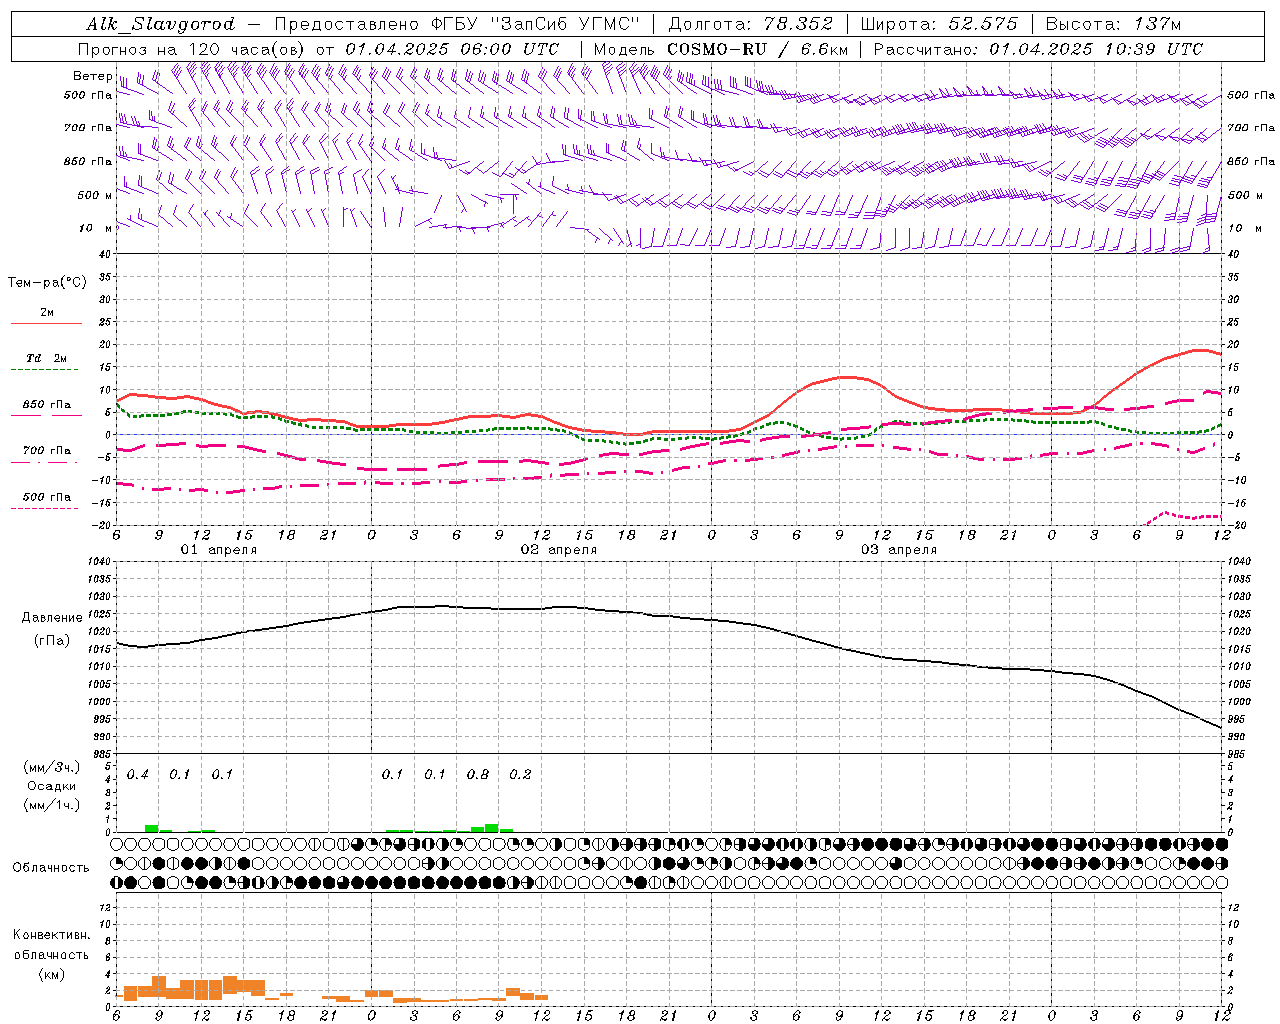Click the dashed line sample under Td 2м legend

[46, 370]
